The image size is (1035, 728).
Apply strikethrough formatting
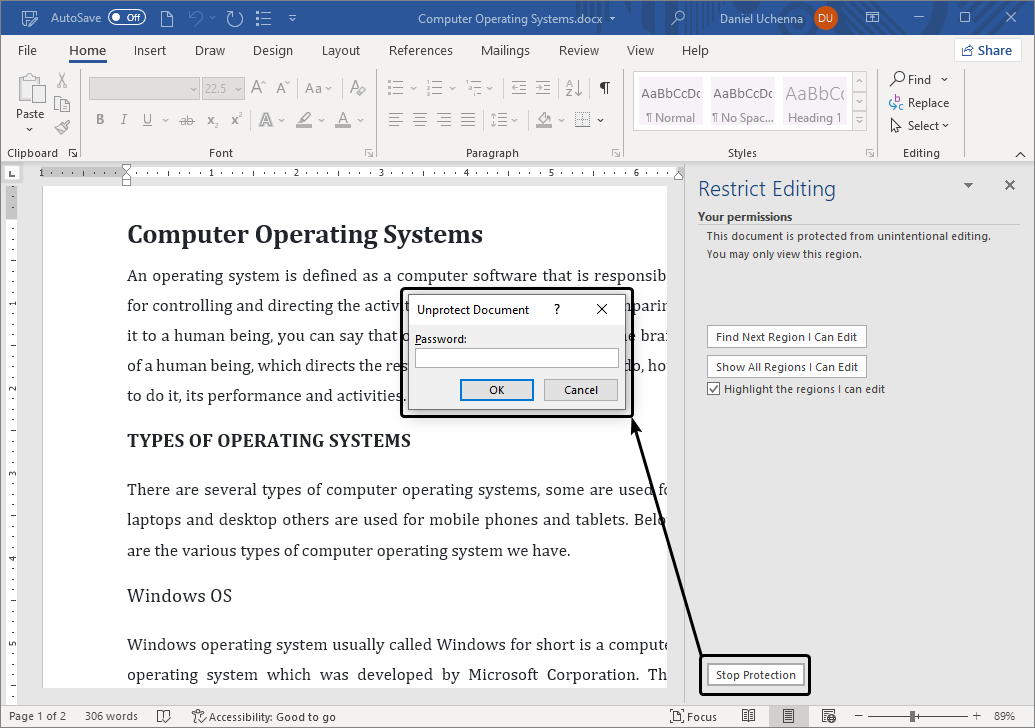click(x=185, y=119)
